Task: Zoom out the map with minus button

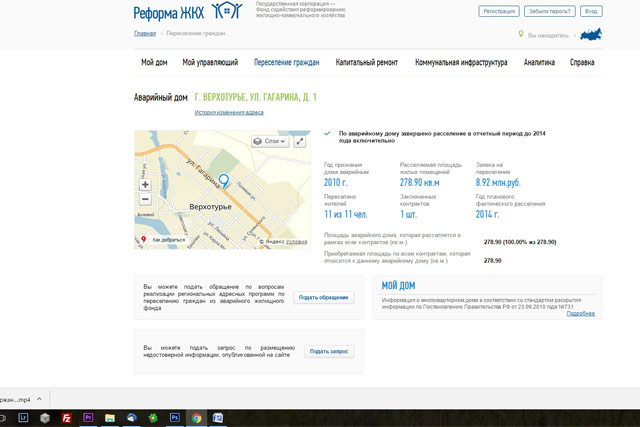Action: (x=145, y=199)
